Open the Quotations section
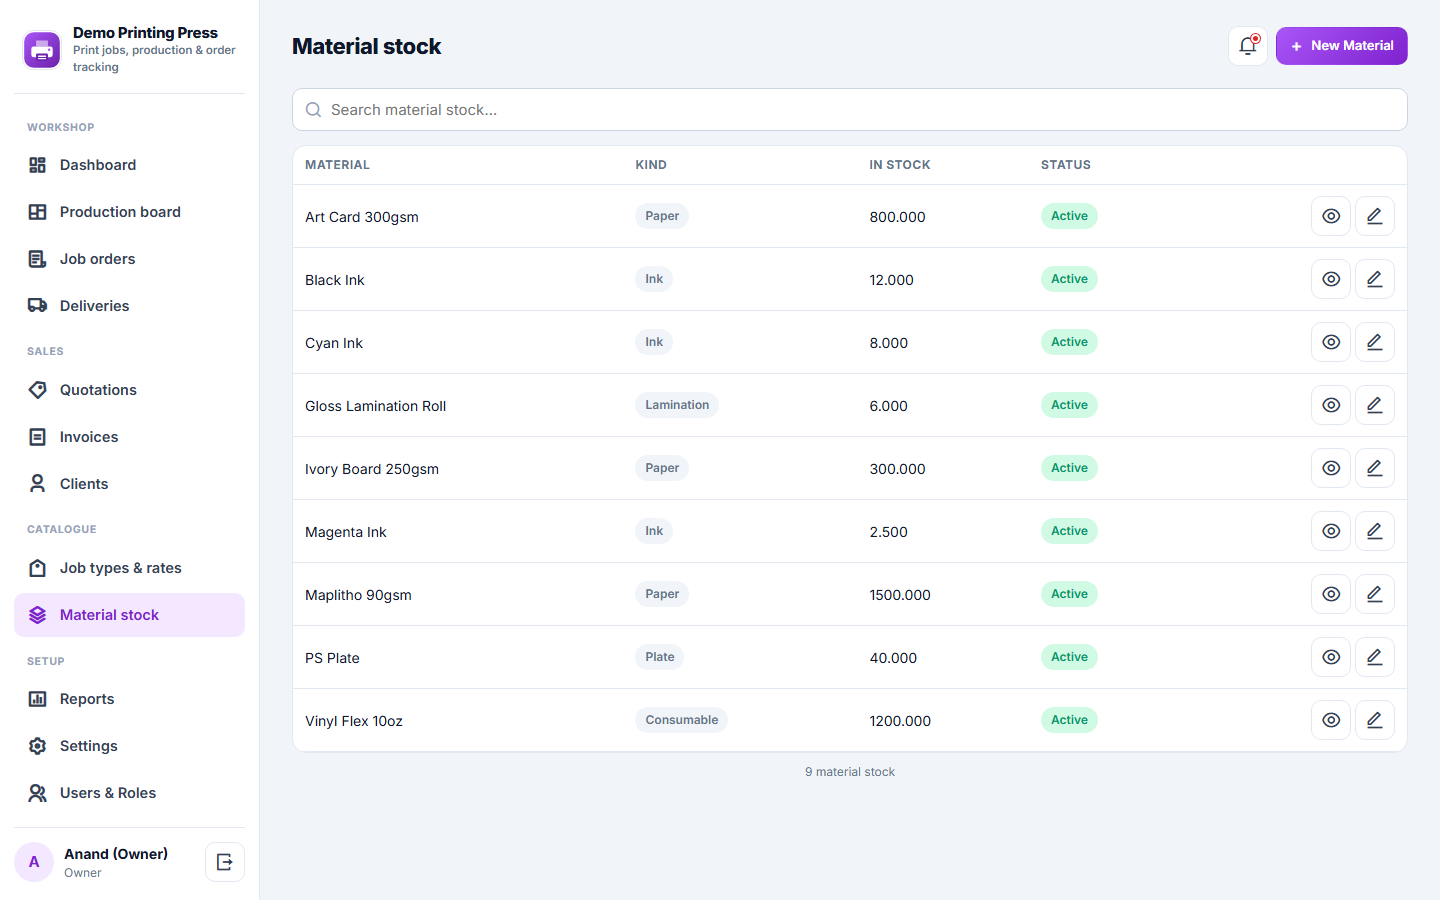The height and width of the screenshot is (900, 1440). click(129, 390)
